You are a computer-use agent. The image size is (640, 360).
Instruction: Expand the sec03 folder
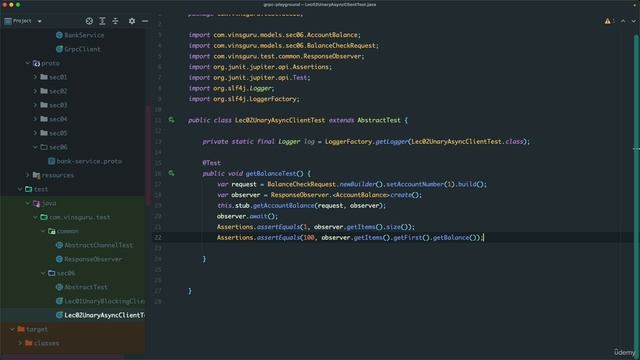point(35,105)
